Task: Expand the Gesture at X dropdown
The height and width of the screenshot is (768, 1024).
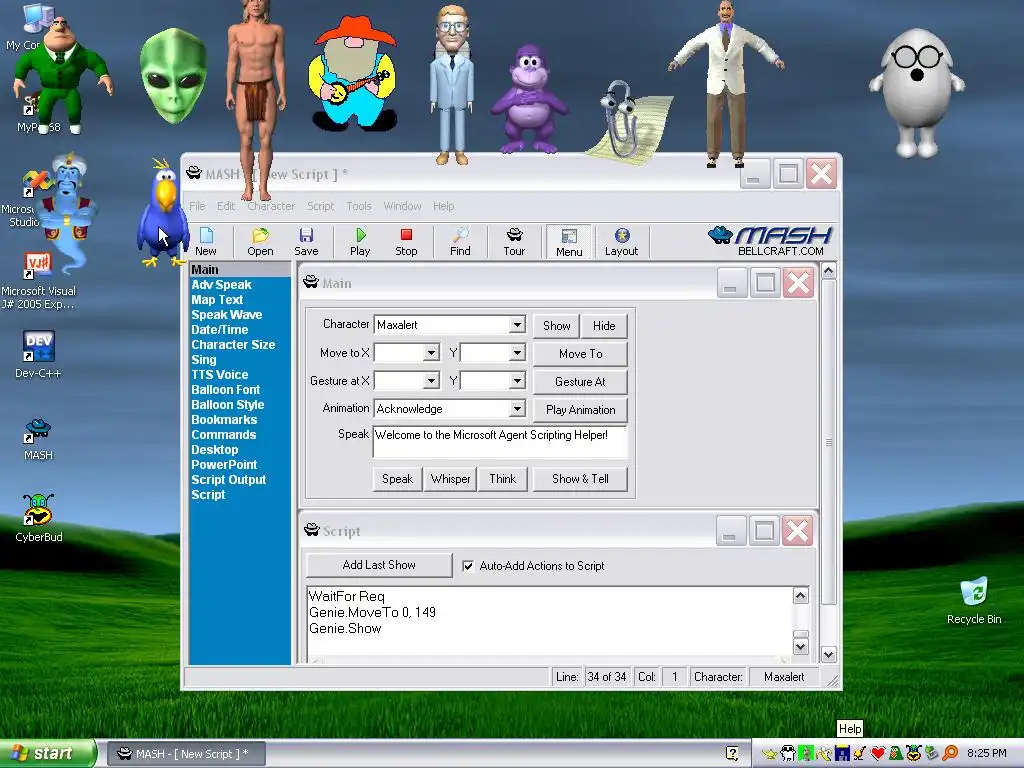Action: click(431, 381)
